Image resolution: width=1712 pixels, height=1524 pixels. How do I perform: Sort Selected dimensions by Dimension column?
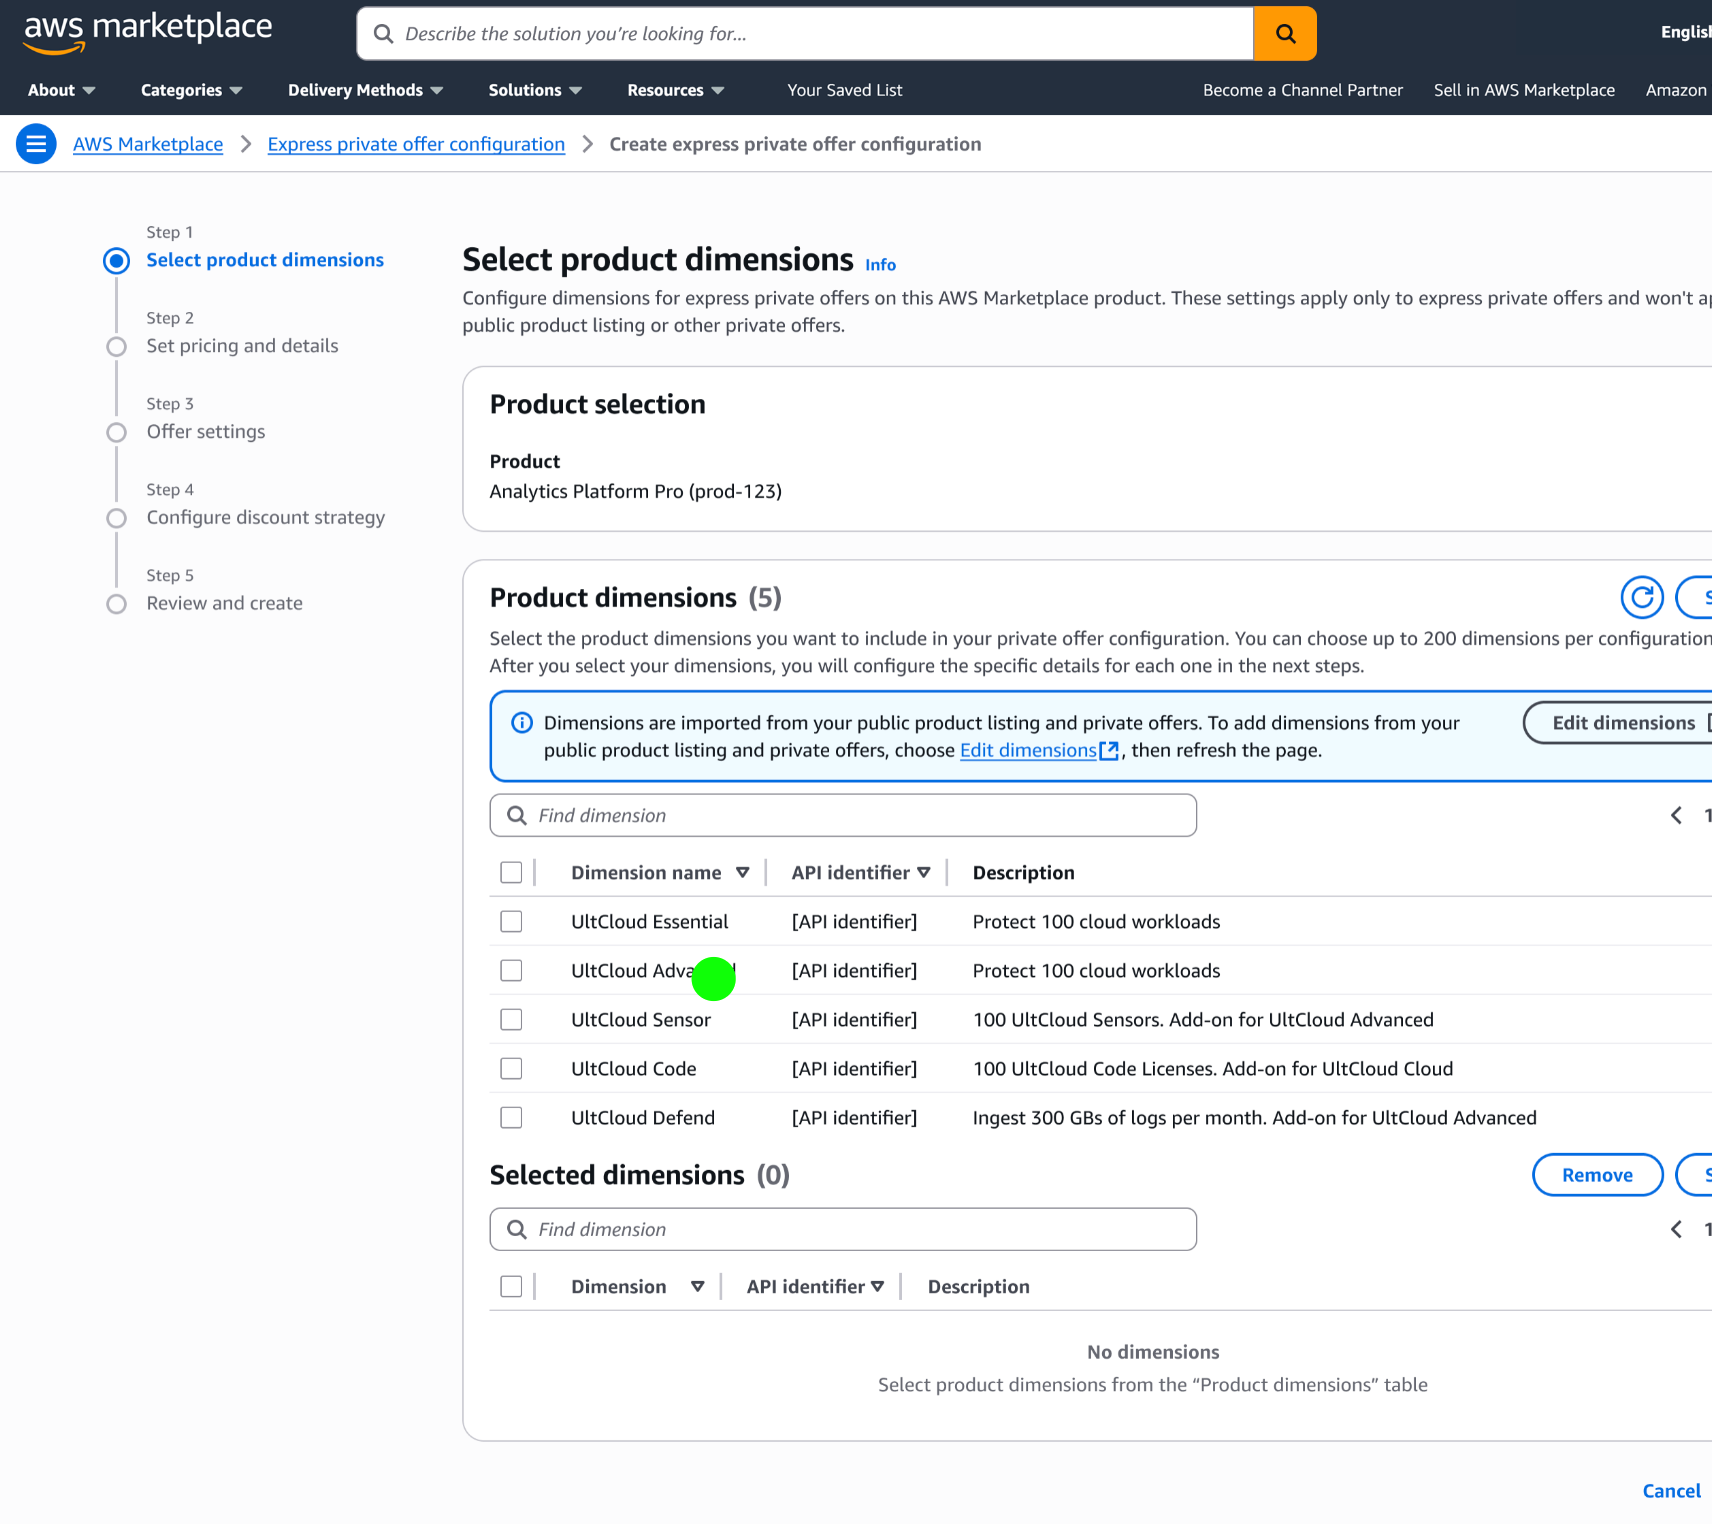point(697,1286)
